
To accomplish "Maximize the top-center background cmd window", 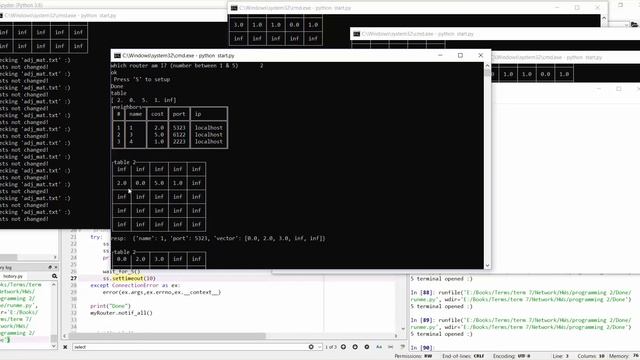I will coord(577,8).
